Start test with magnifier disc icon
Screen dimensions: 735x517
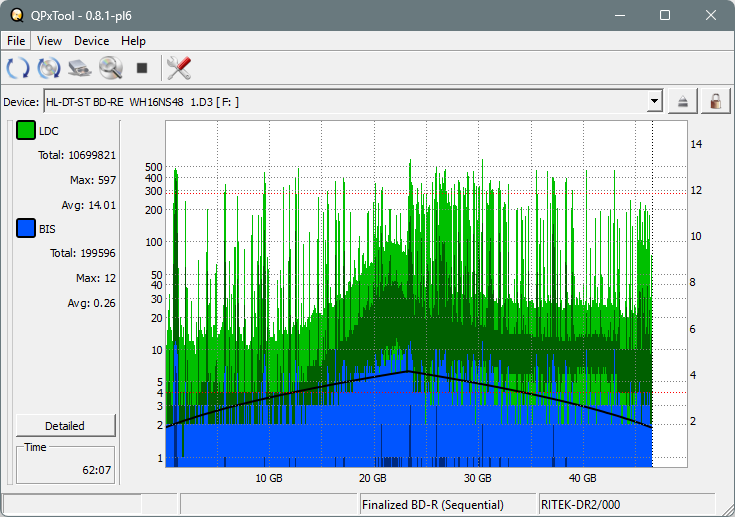click(x=110, y=68)
